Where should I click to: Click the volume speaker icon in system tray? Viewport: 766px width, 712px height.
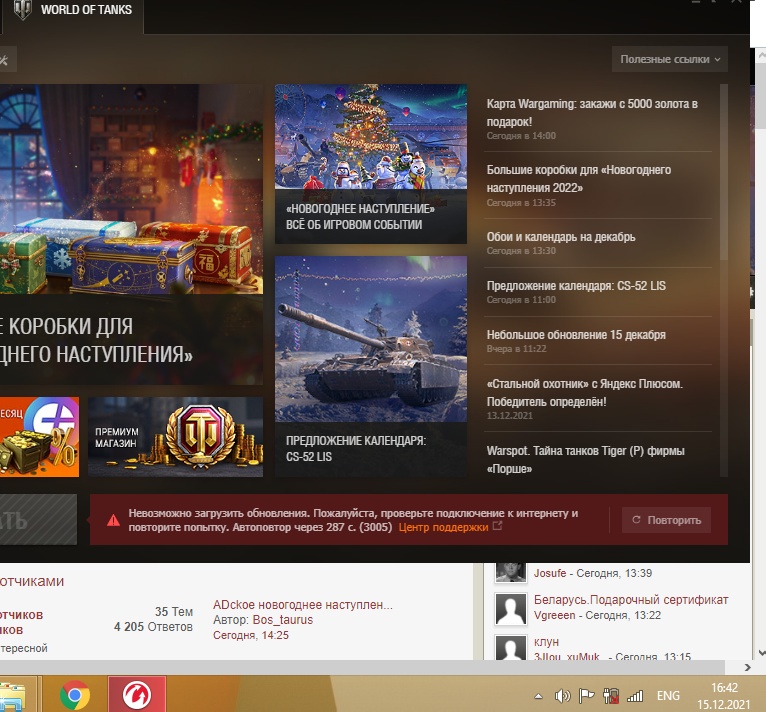click(x=562, y=696)
